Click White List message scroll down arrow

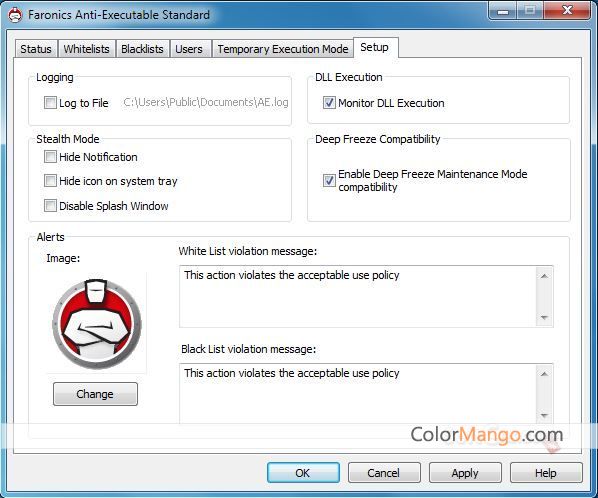point(544,318)
